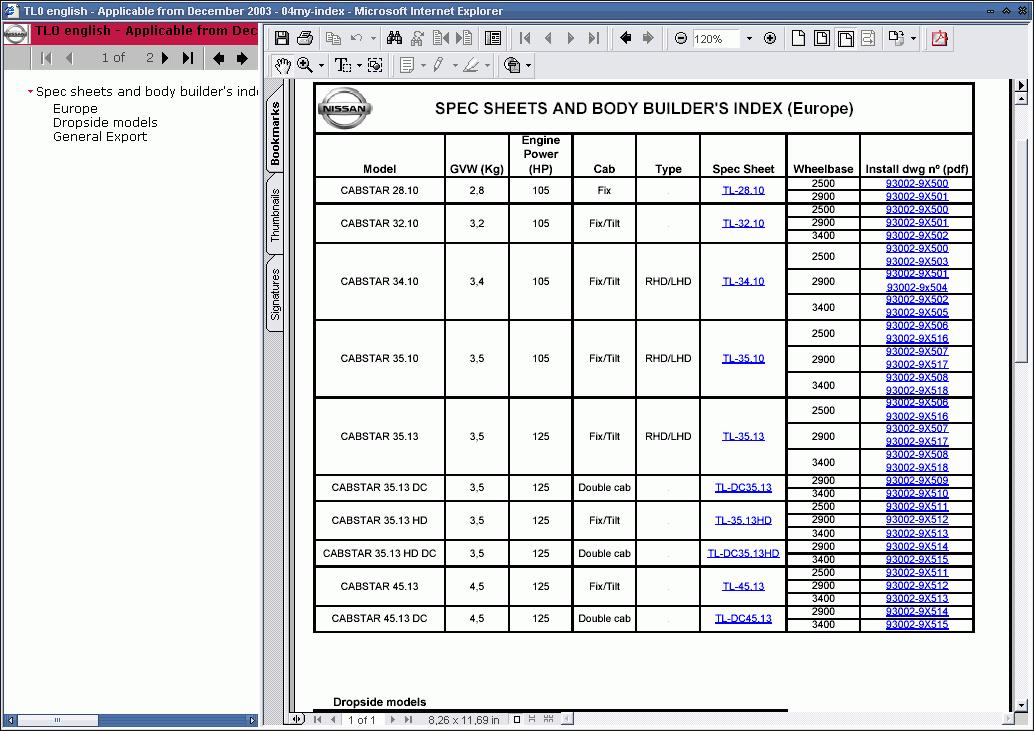Open TL-45.13 spec sheet link
Viewport: 1034px width, 731px height.
pyautogui.click(x=743, y=587)
